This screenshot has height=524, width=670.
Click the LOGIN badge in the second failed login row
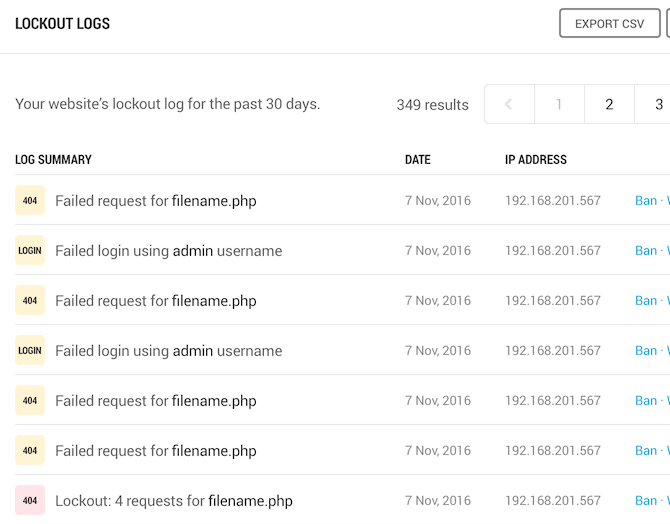[x=30, y=350]
